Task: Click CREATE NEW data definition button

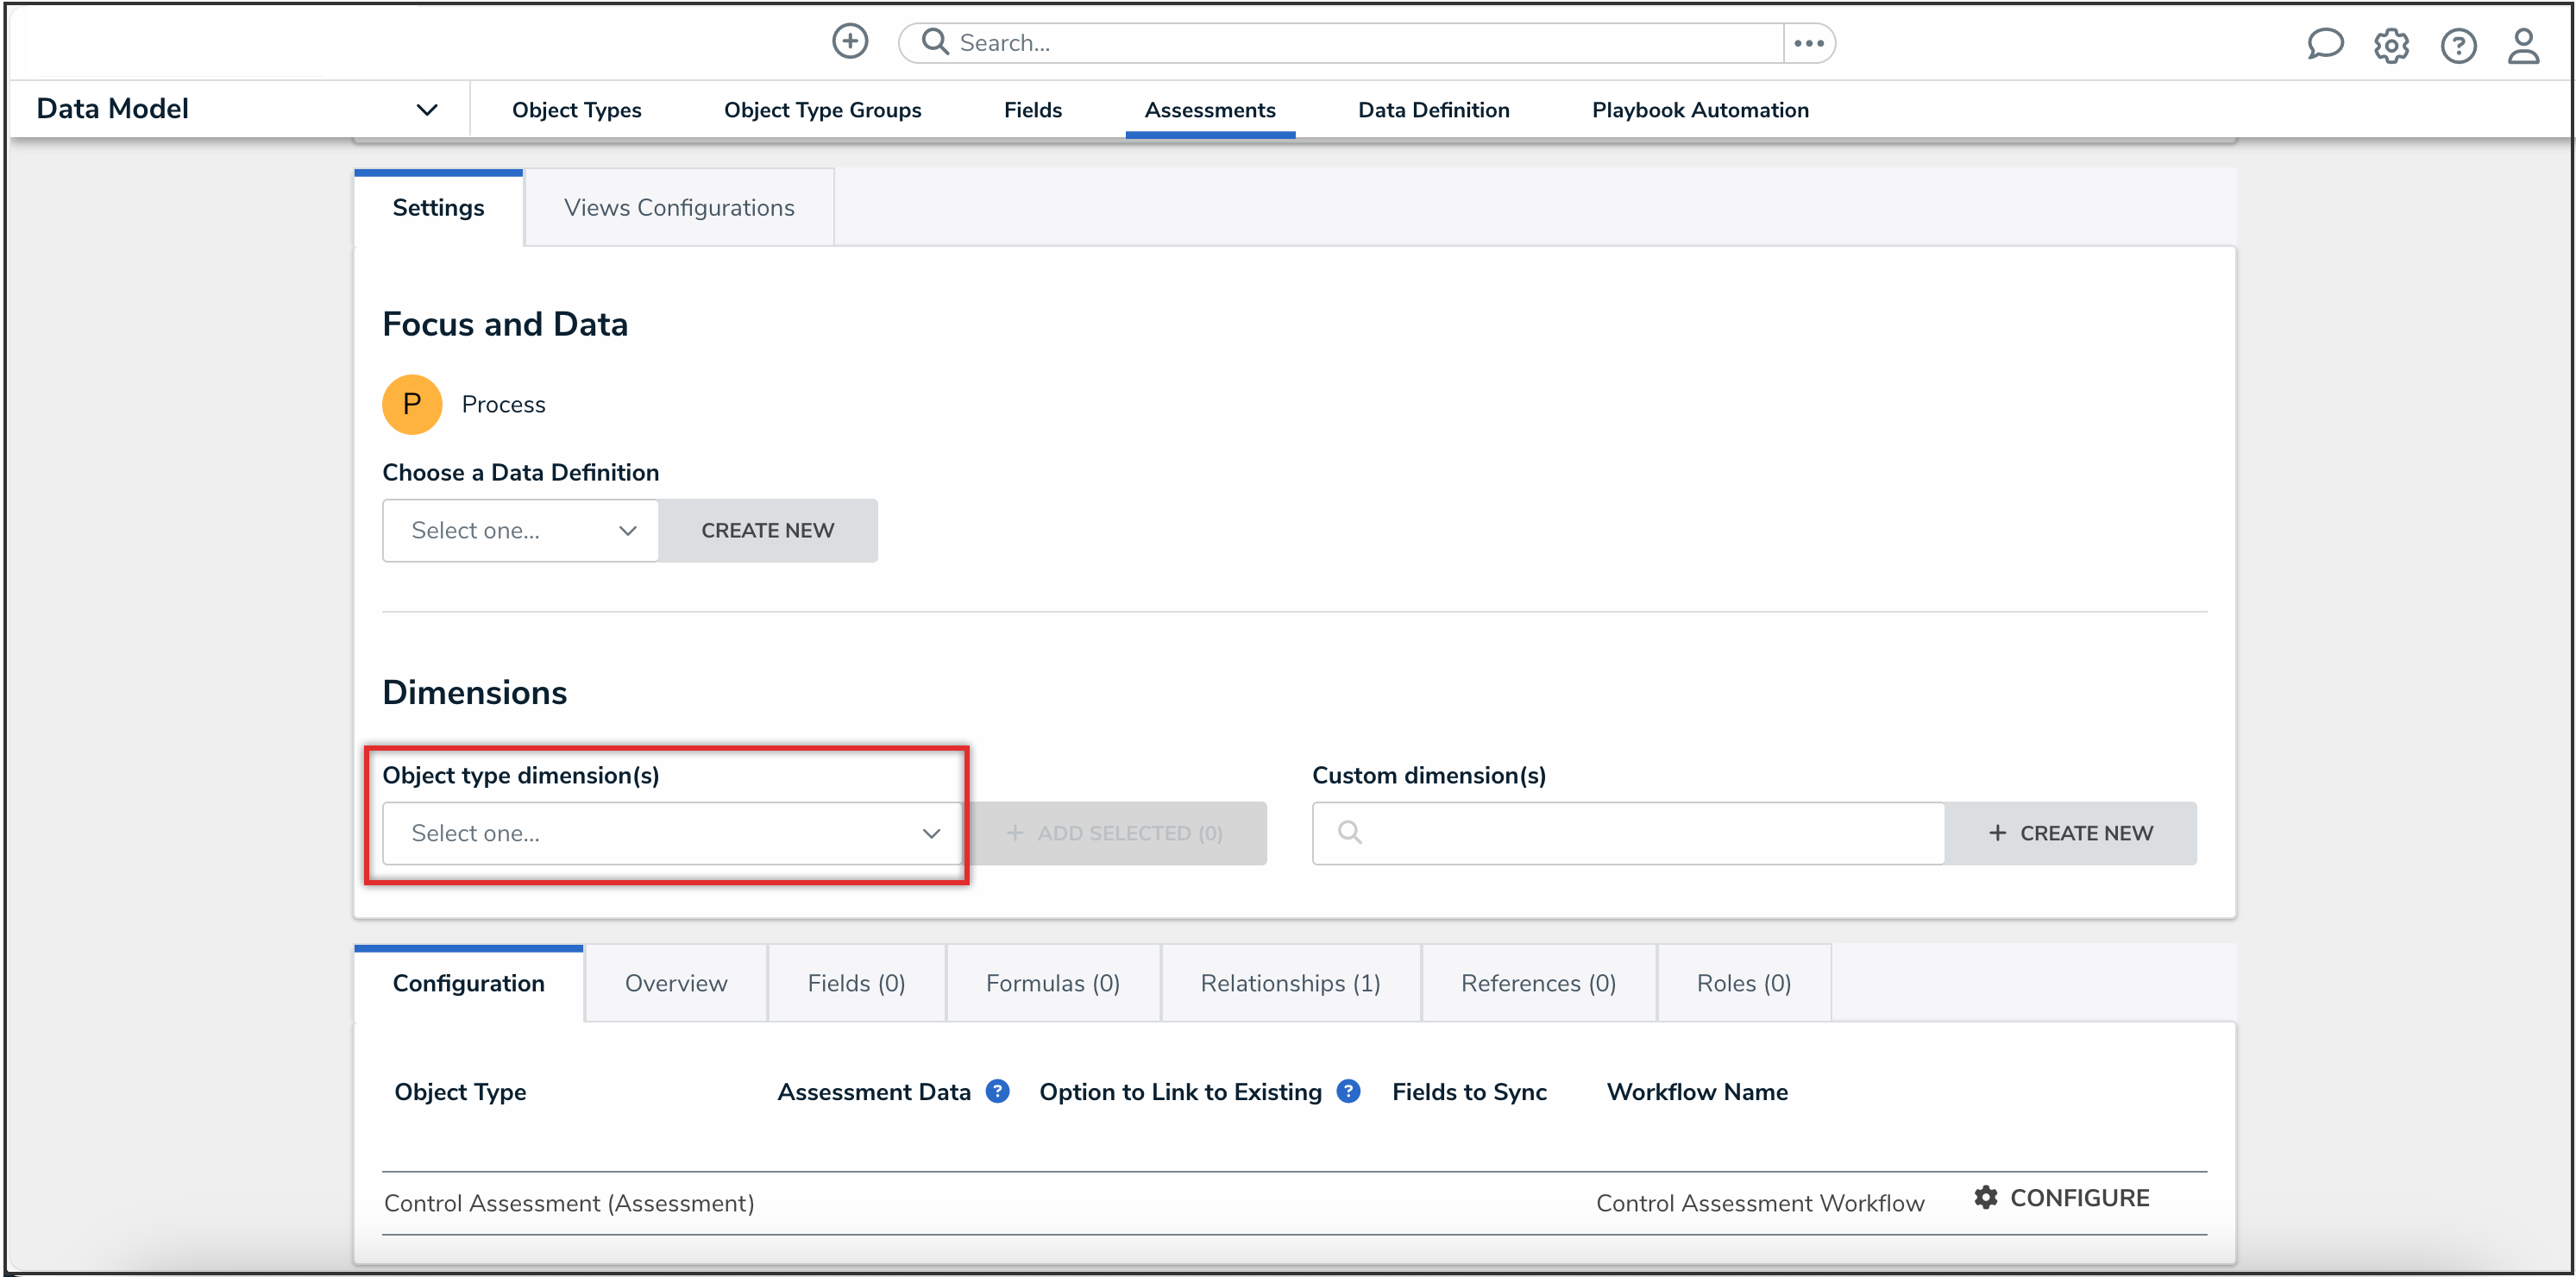Action: tap(767, 530)
